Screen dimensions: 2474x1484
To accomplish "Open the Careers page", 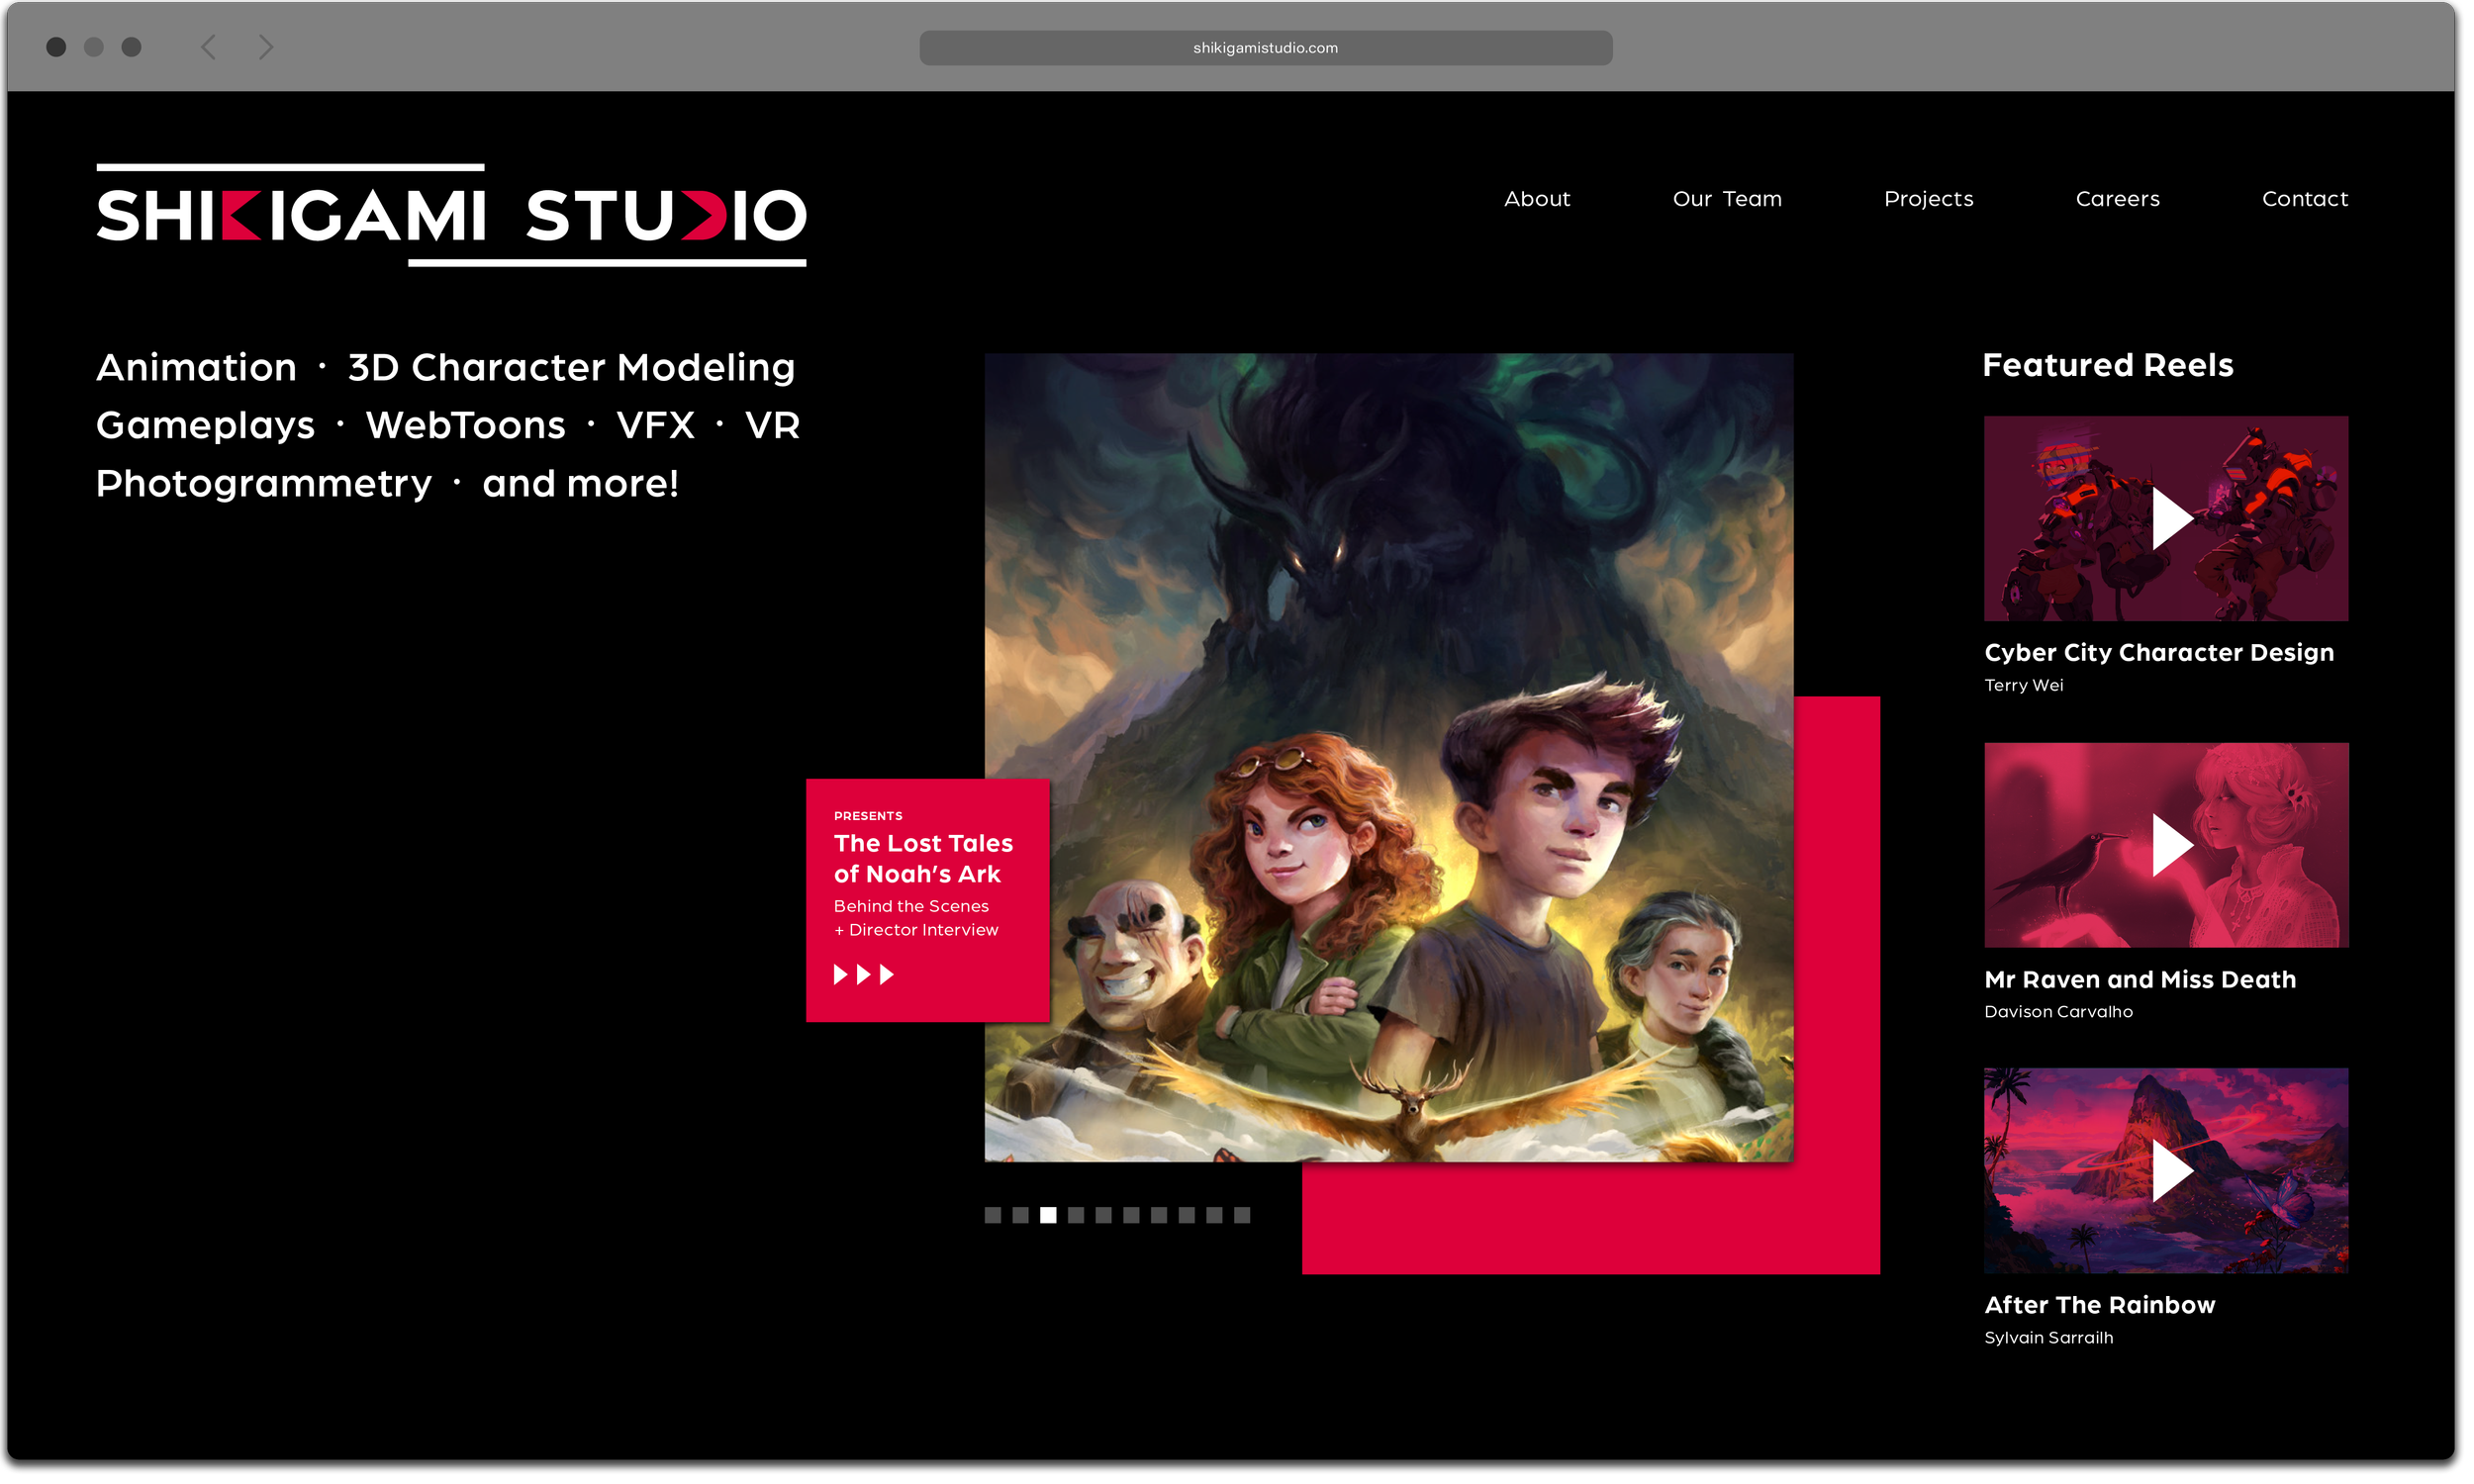I will [x=2117, y=199].
